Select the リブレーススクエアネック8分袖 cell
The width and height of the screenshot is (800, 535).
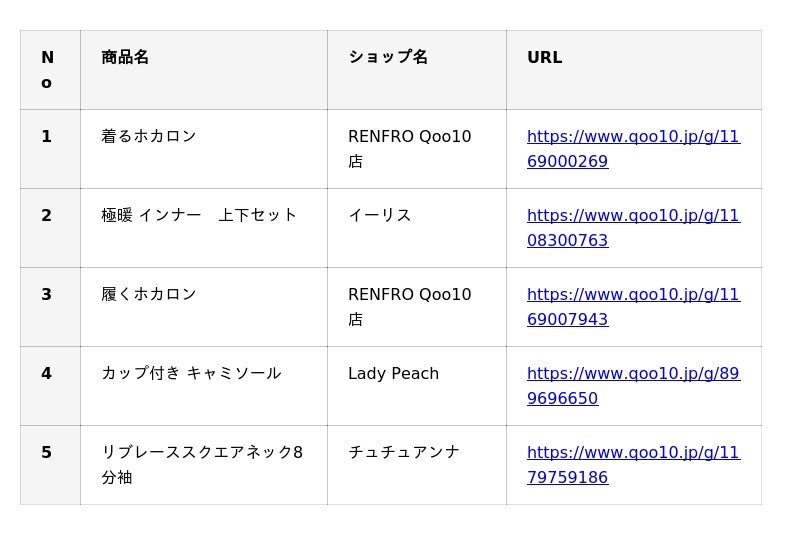pos(202,465)
